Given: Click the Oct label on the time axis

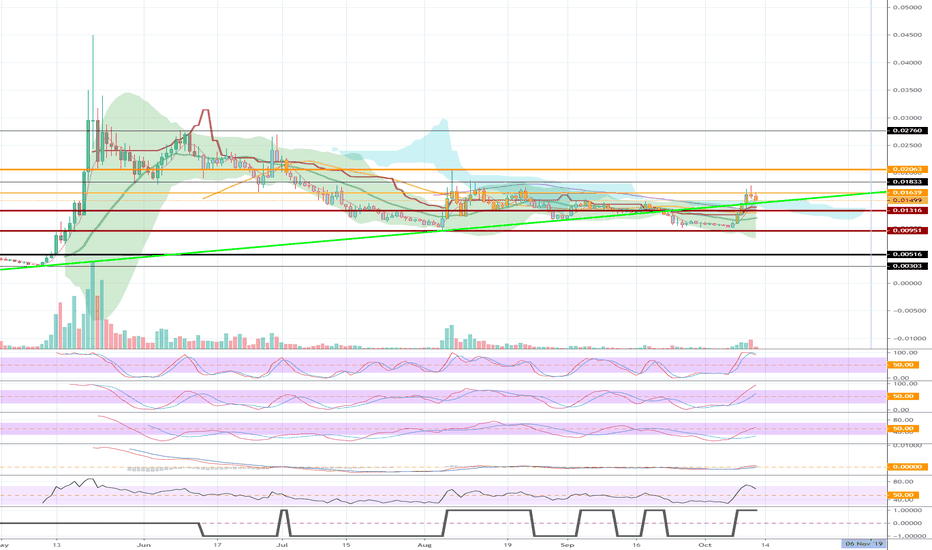Looking at the screenshot, I should tap(705, 544).
